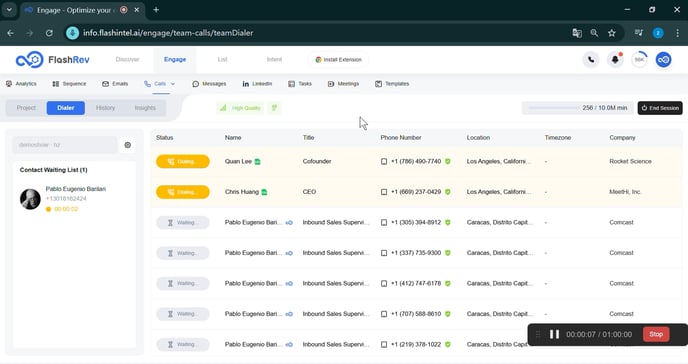Screen dimensions: 688x364
Task: Click verified shield for +1 (305) 394-8912
Action: pyautogui.click(x=448, y=222)
